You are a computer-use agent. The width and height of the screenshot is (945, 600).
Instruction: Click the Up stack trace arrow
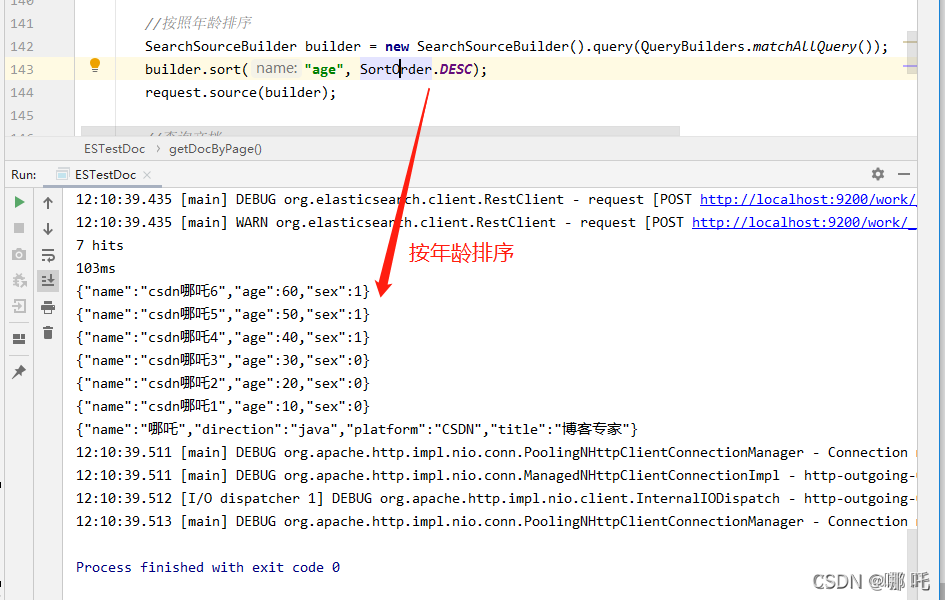48,203
